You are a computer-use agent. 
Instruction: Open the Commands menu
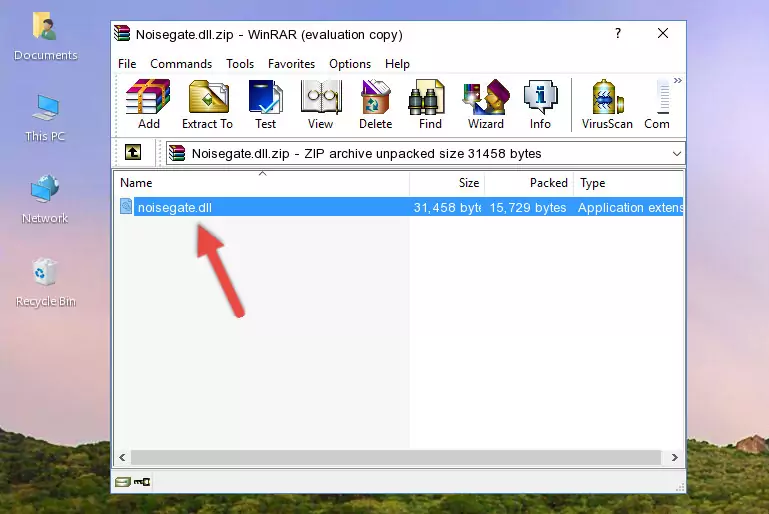coord(181,64)
